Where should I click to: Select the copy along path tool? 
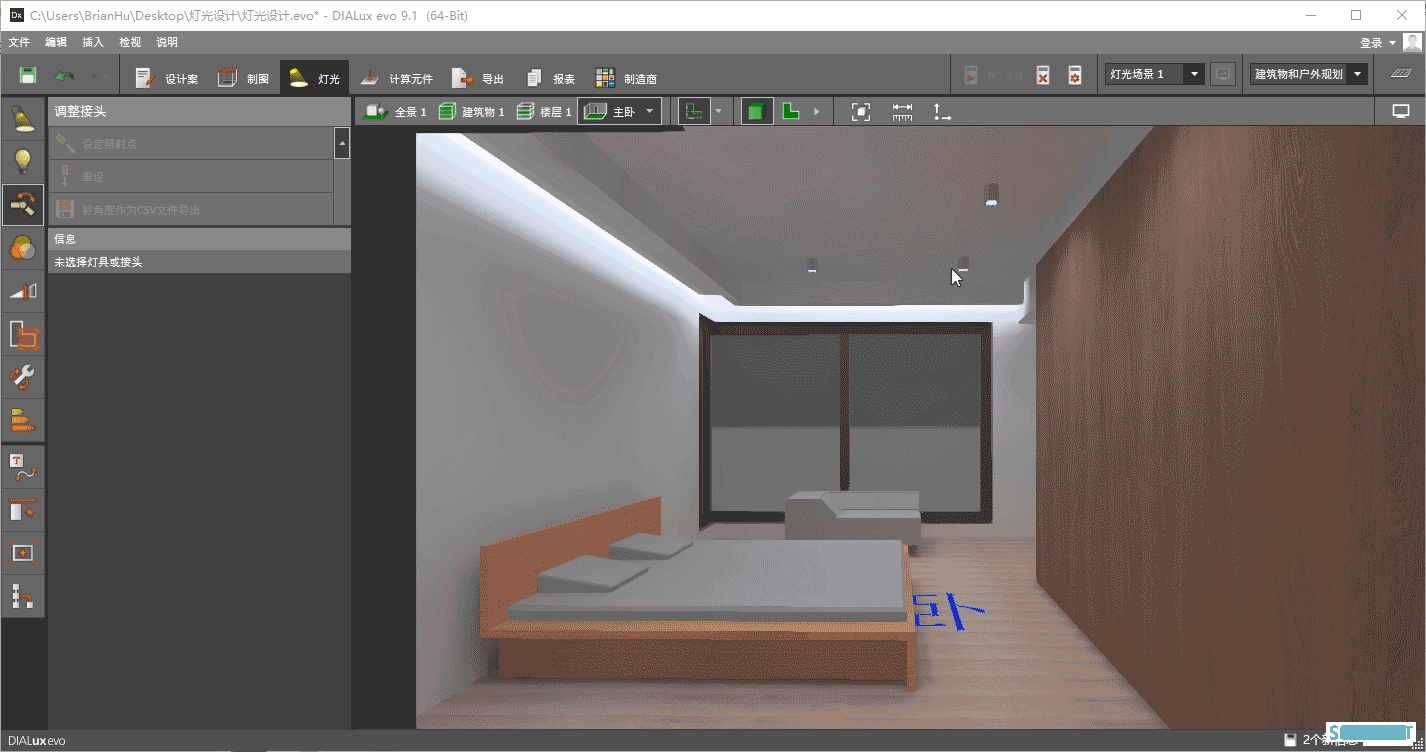[23, 596]
